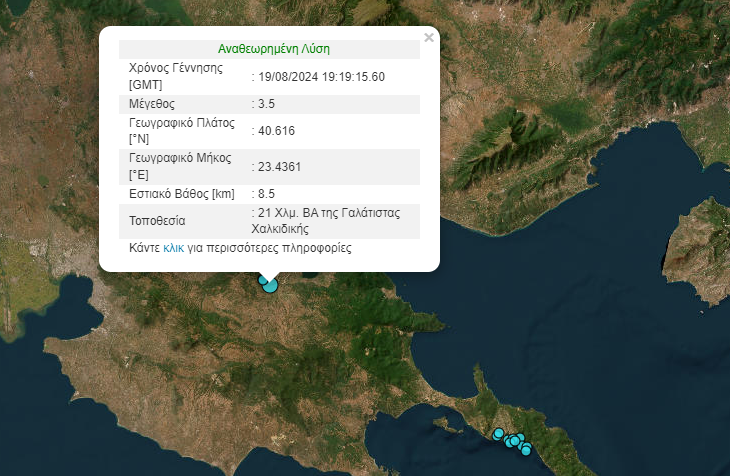Close the earthquake info popup
730x476 pixels.
click(x=429, y=38)
